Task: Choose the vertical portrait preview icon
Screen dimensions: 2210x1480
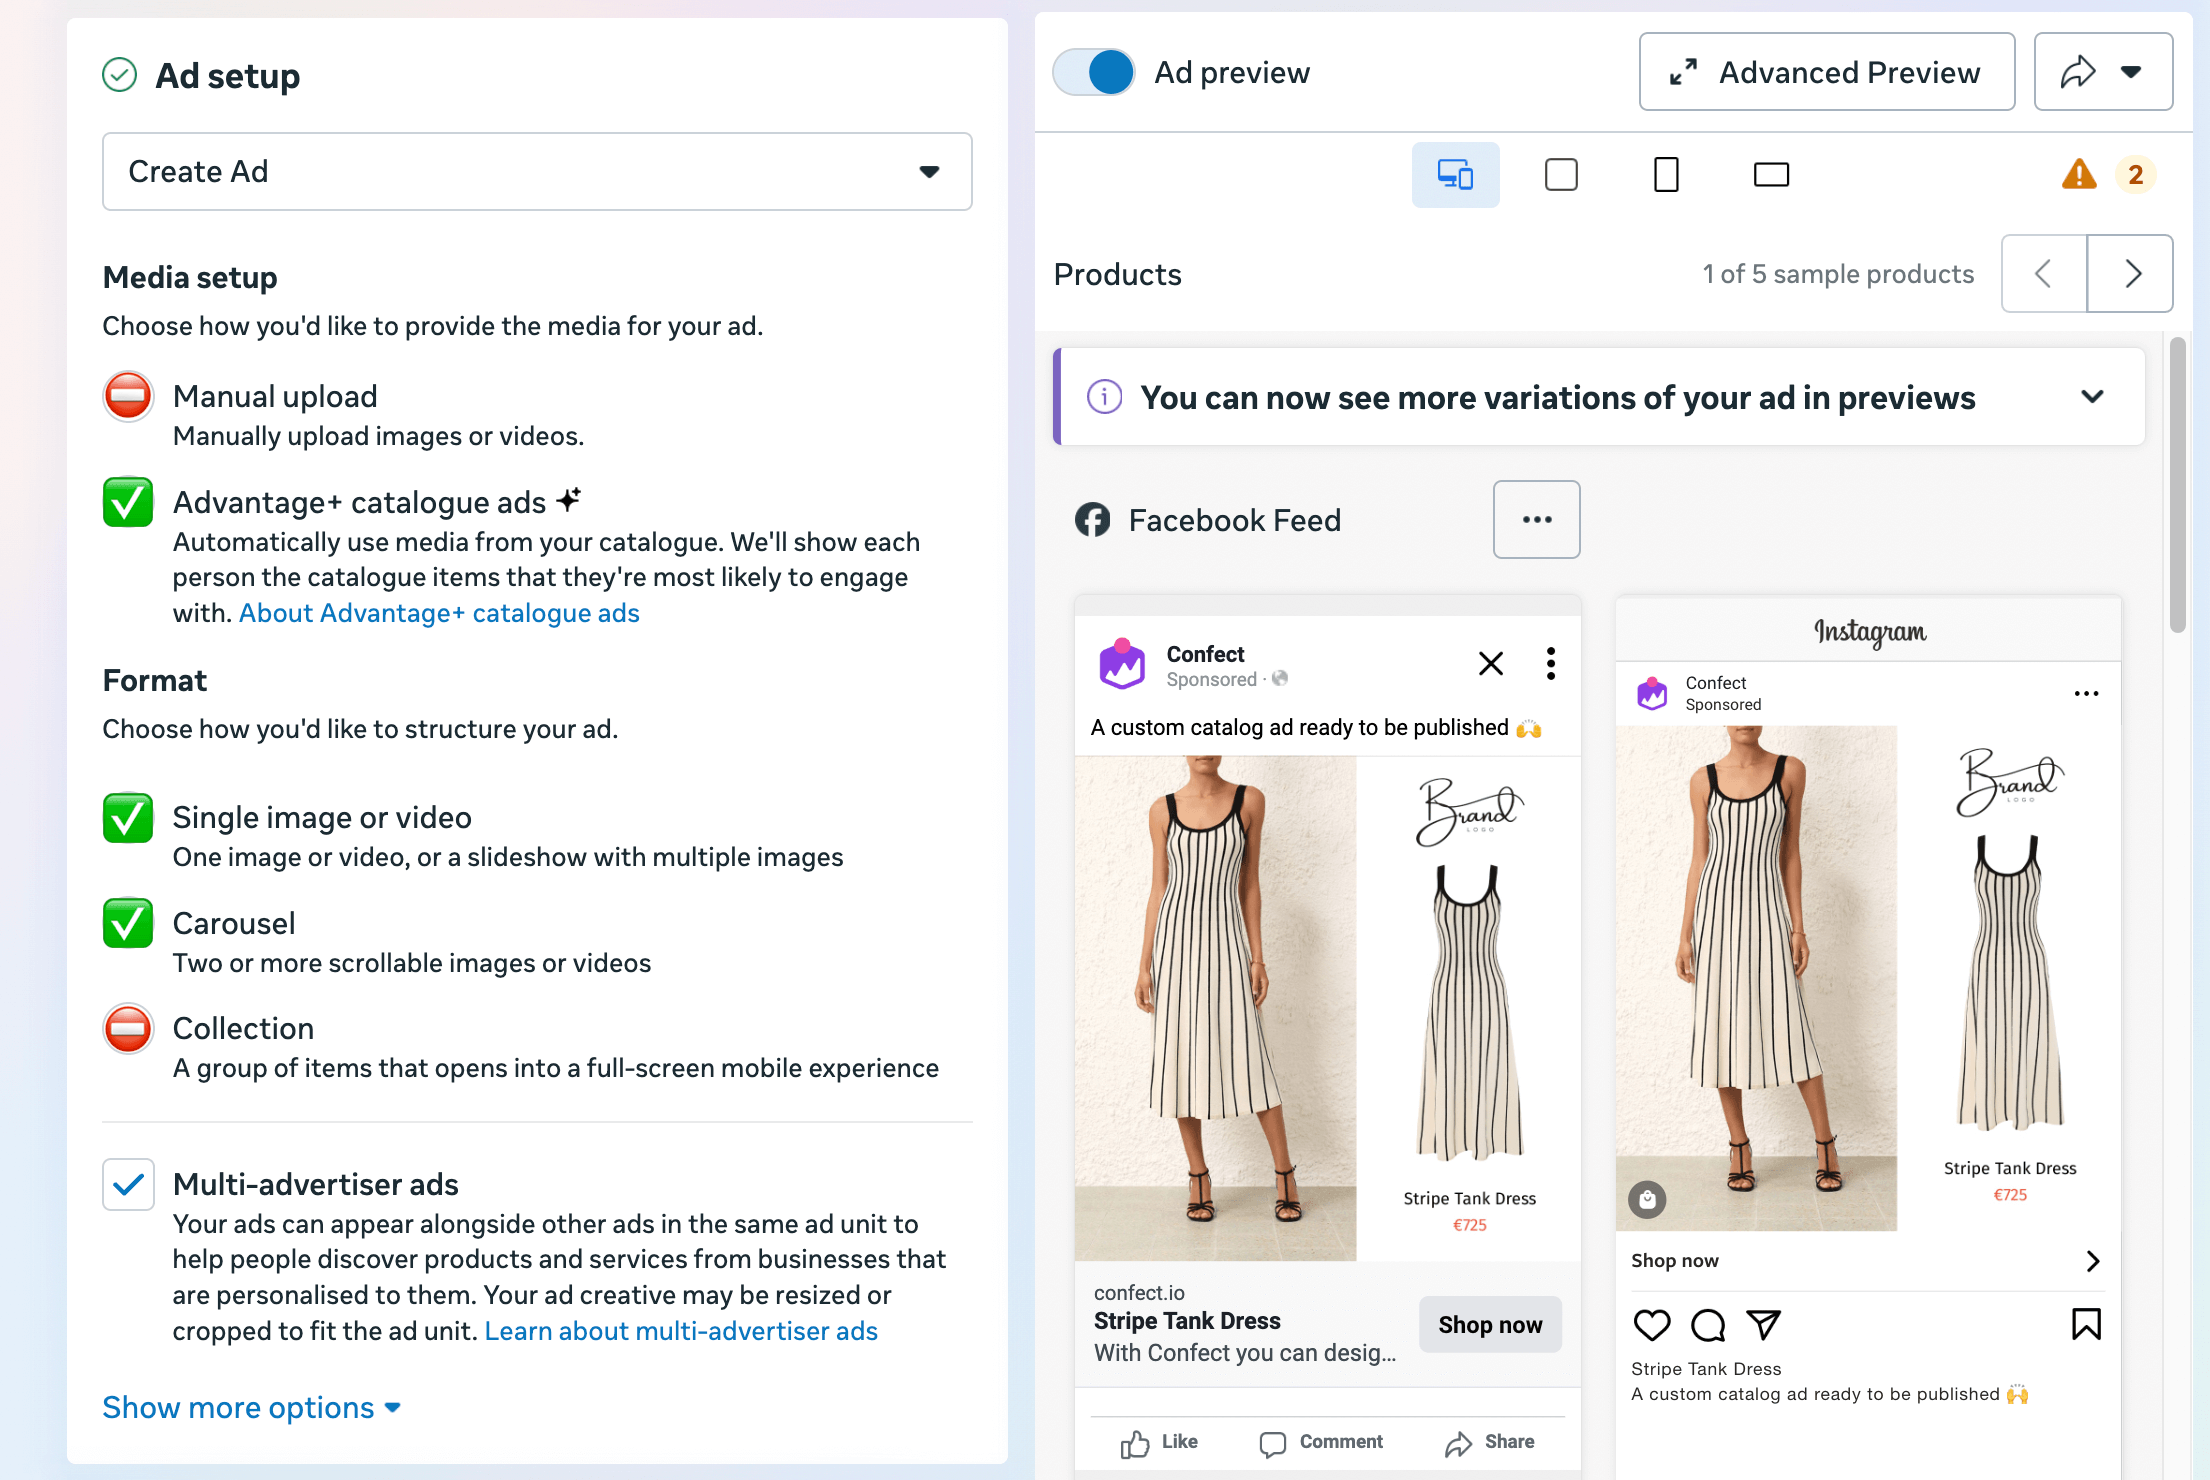Action: (1666, 175)
